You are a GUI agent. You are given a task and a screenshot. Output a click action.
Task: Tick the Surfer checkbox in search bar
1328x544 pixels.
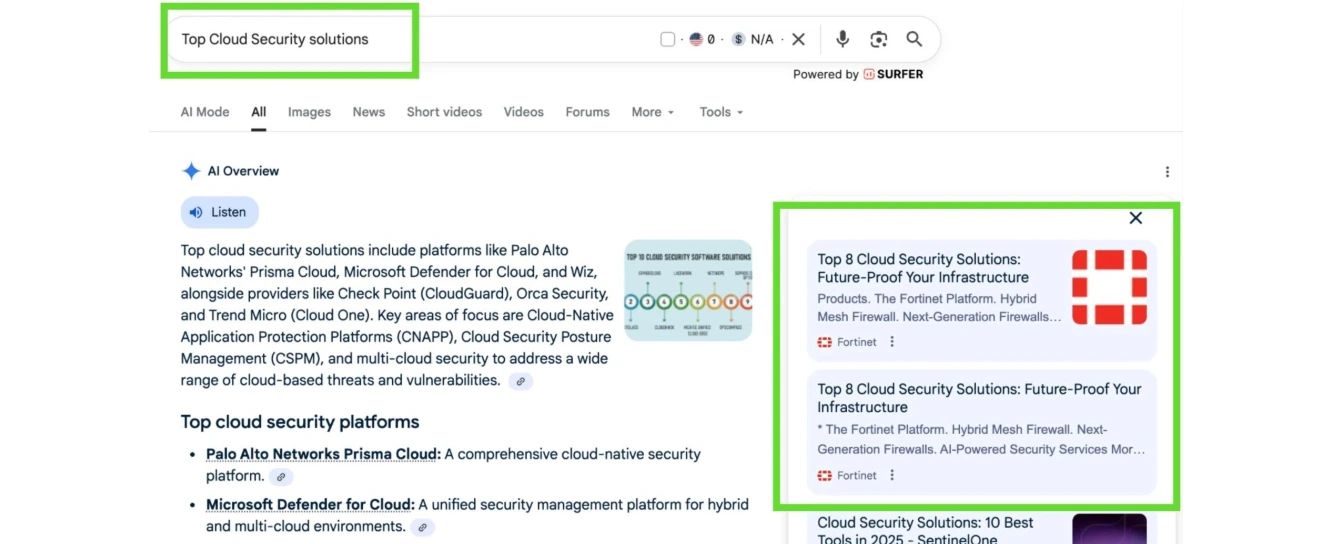668,39
